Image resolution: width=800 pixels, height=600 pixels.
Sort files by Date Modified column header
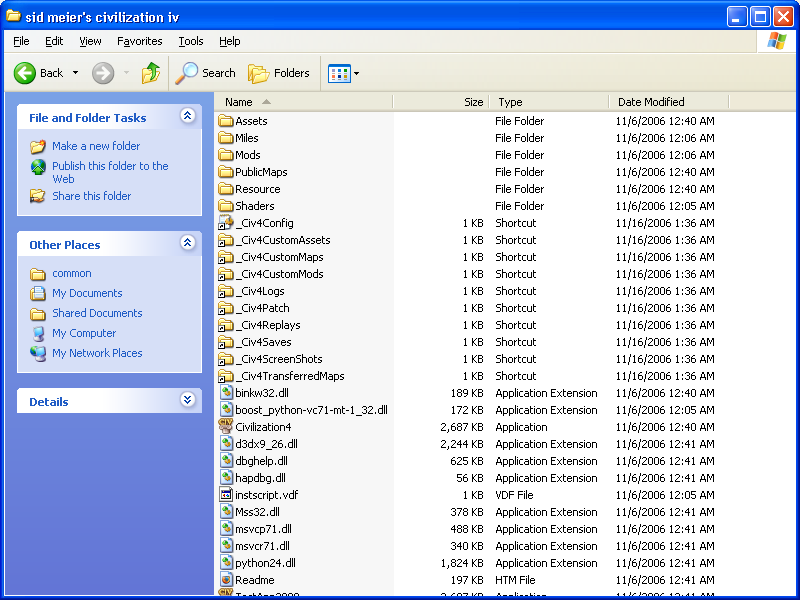pos(651,102)
